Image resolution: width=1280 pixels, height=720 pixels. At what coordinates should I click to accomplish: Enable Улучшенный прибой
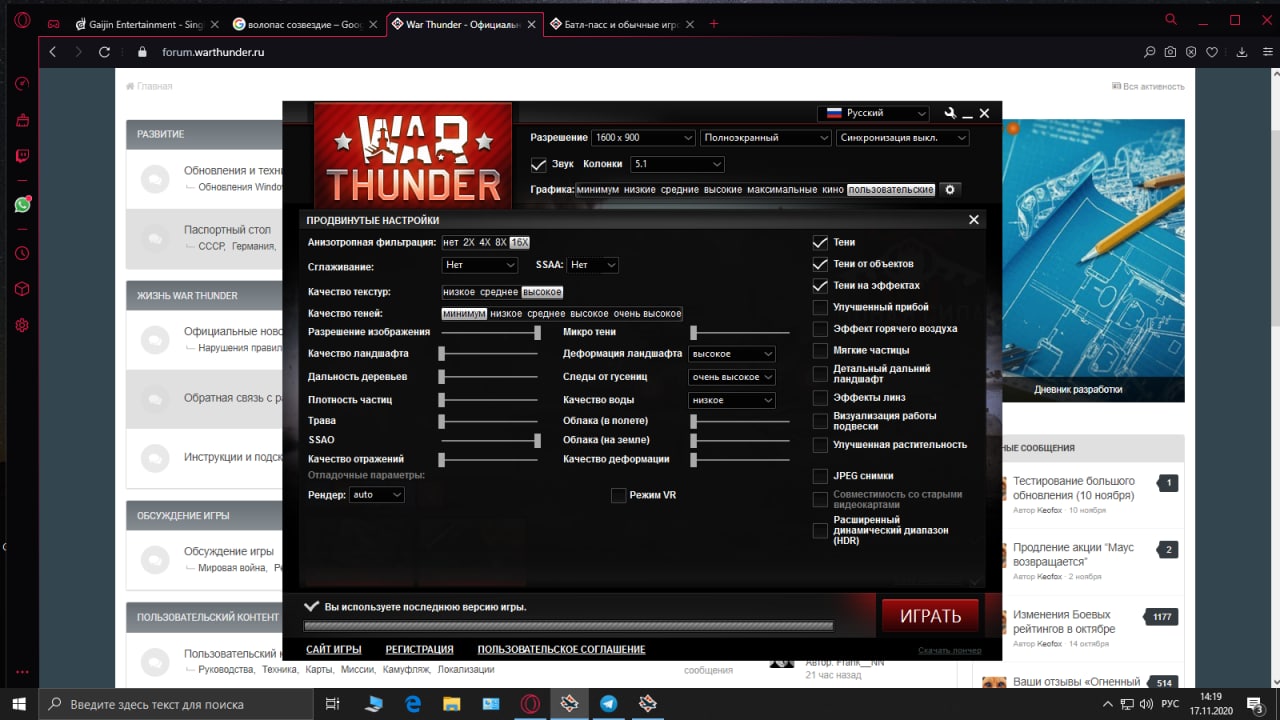tap(820, 307)
